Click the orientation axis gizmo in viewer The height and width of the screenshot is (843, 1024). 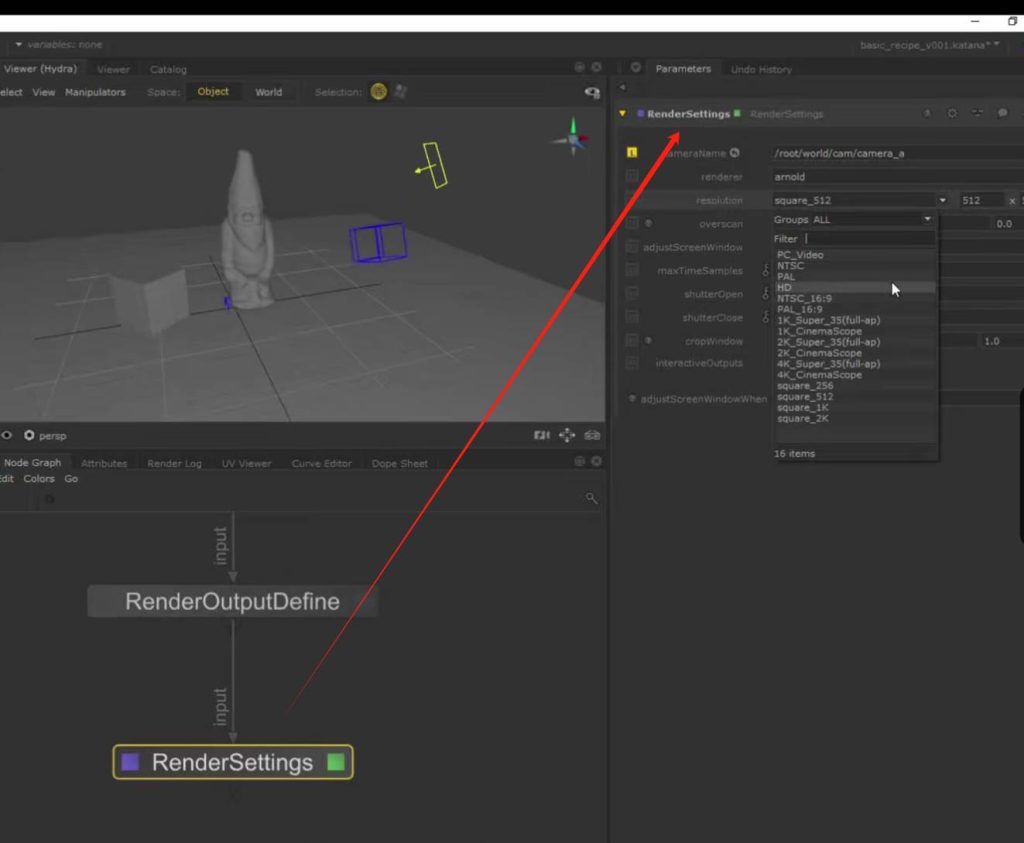tap(573, 137)
